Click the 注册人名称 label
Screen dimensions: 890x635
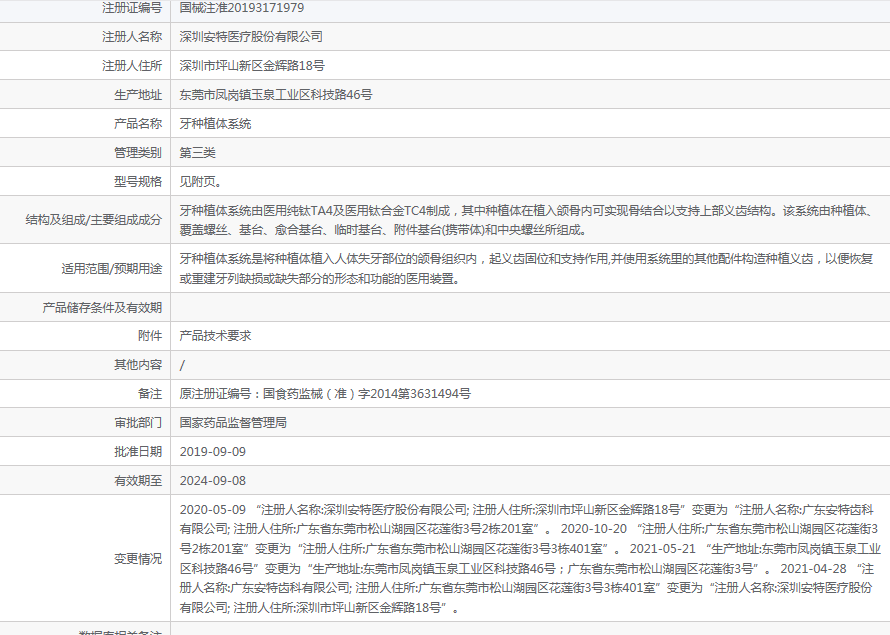pos(132,37)
